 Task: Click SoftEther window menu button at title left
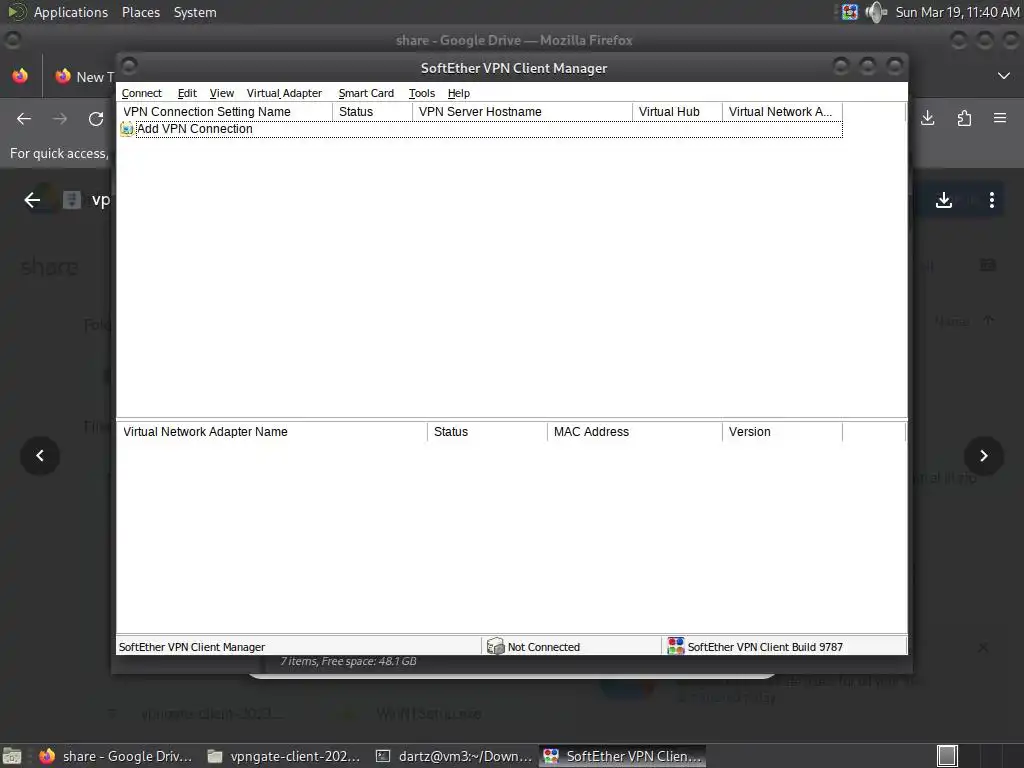coord(129,65)
